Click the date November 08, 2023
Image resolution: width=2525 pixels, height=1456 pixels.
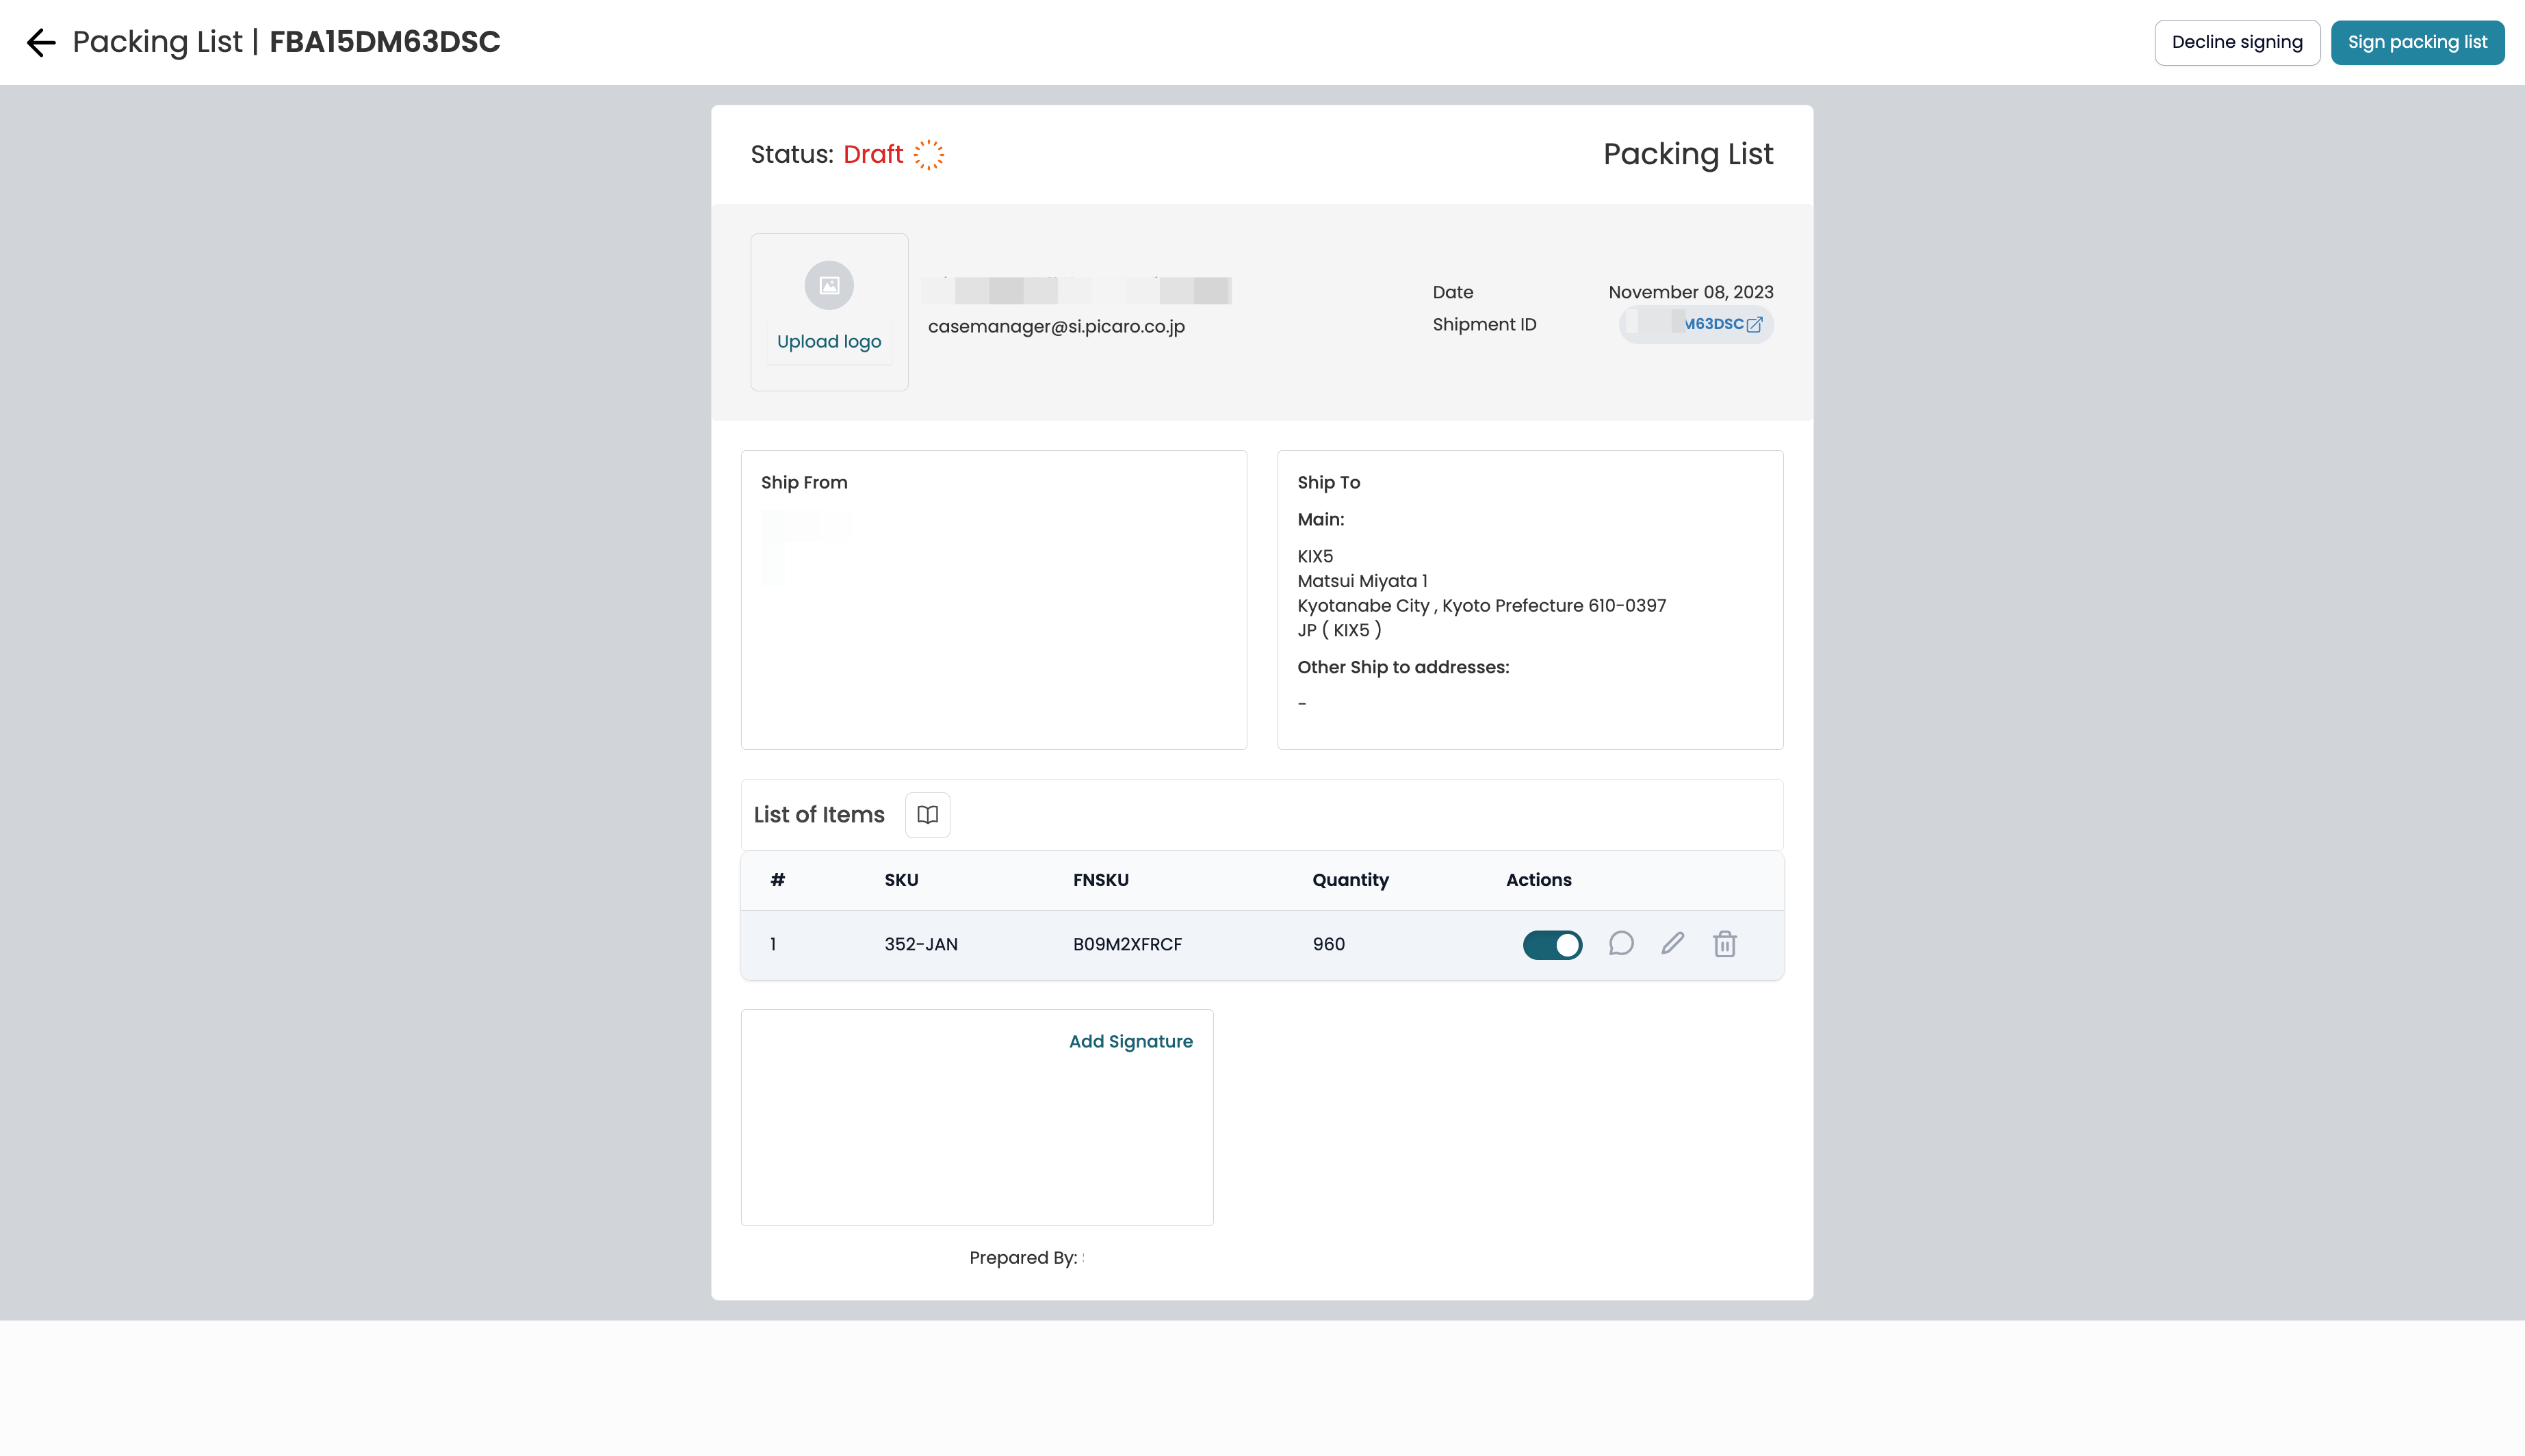click(1691, 292)
